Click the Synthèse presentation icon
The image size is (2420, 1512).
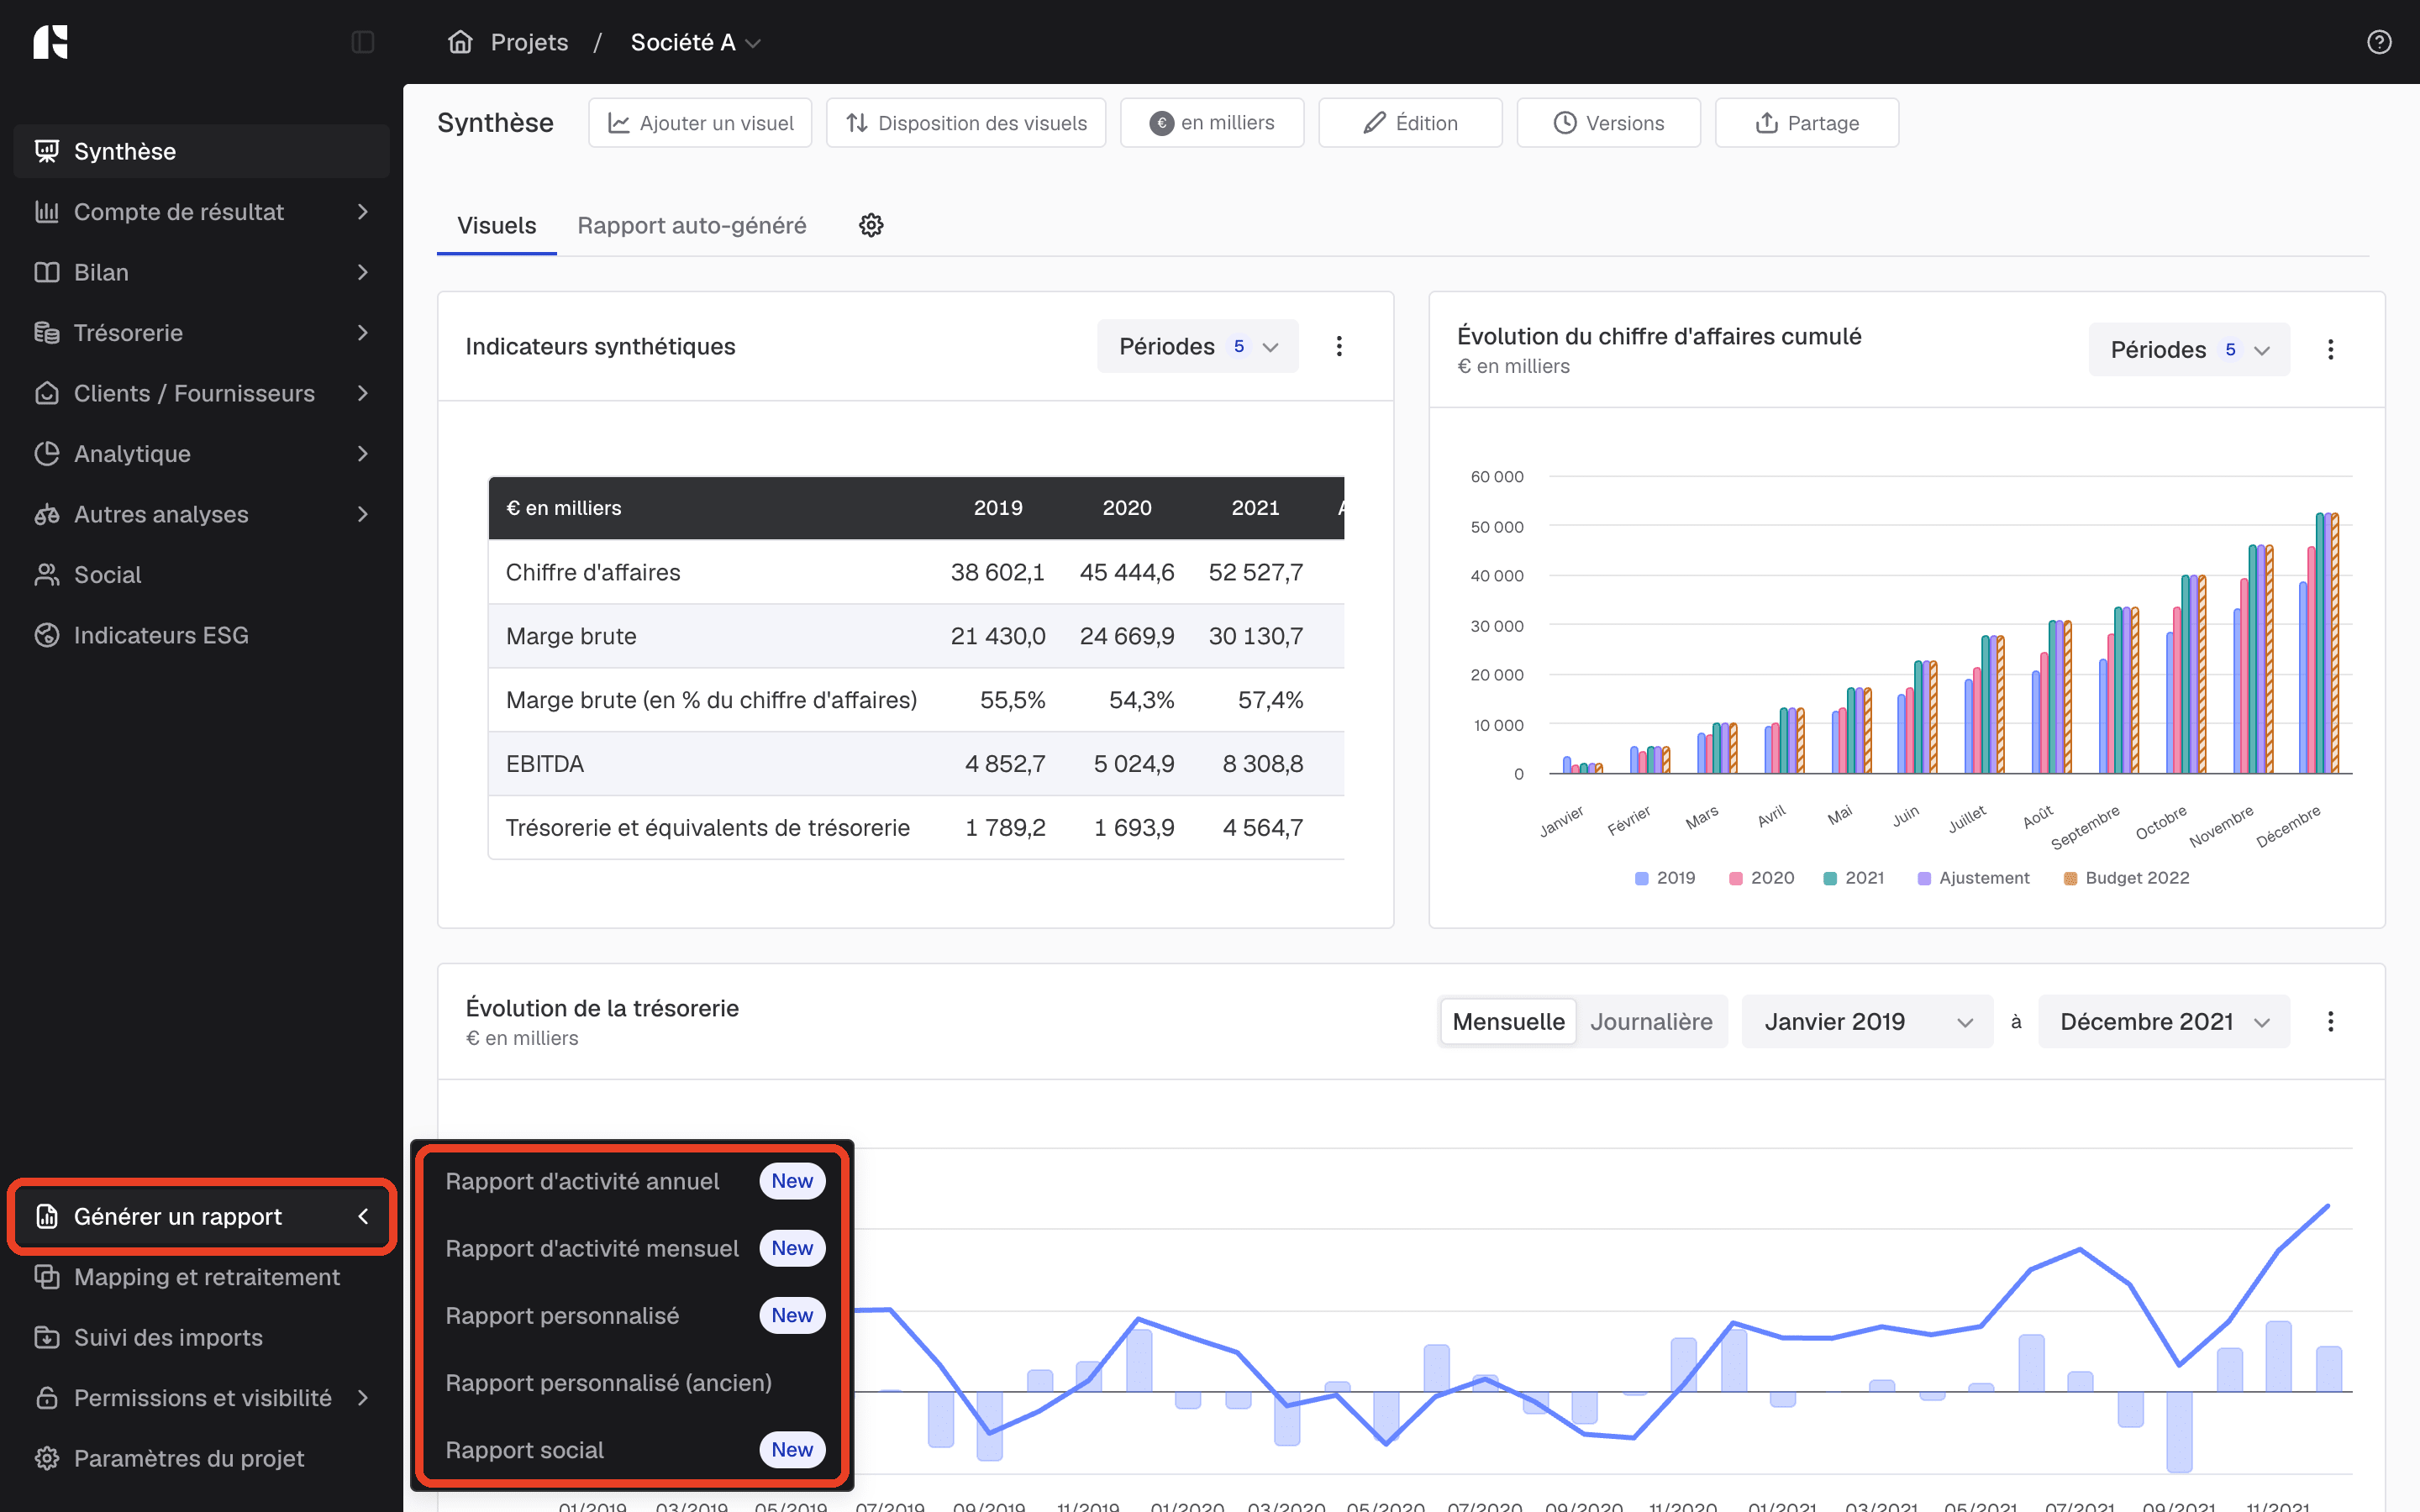[x=47, y=151]
